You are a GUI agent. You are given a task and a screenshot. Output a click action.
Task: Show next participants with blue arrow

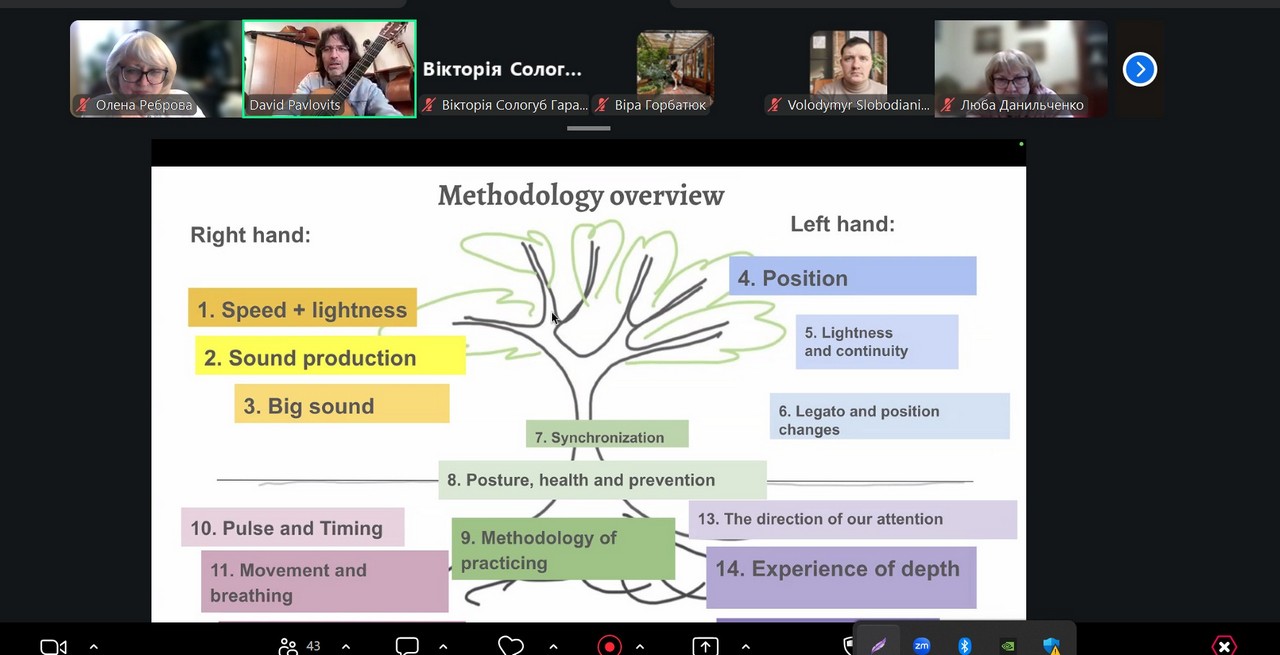tap(1139, 69)
